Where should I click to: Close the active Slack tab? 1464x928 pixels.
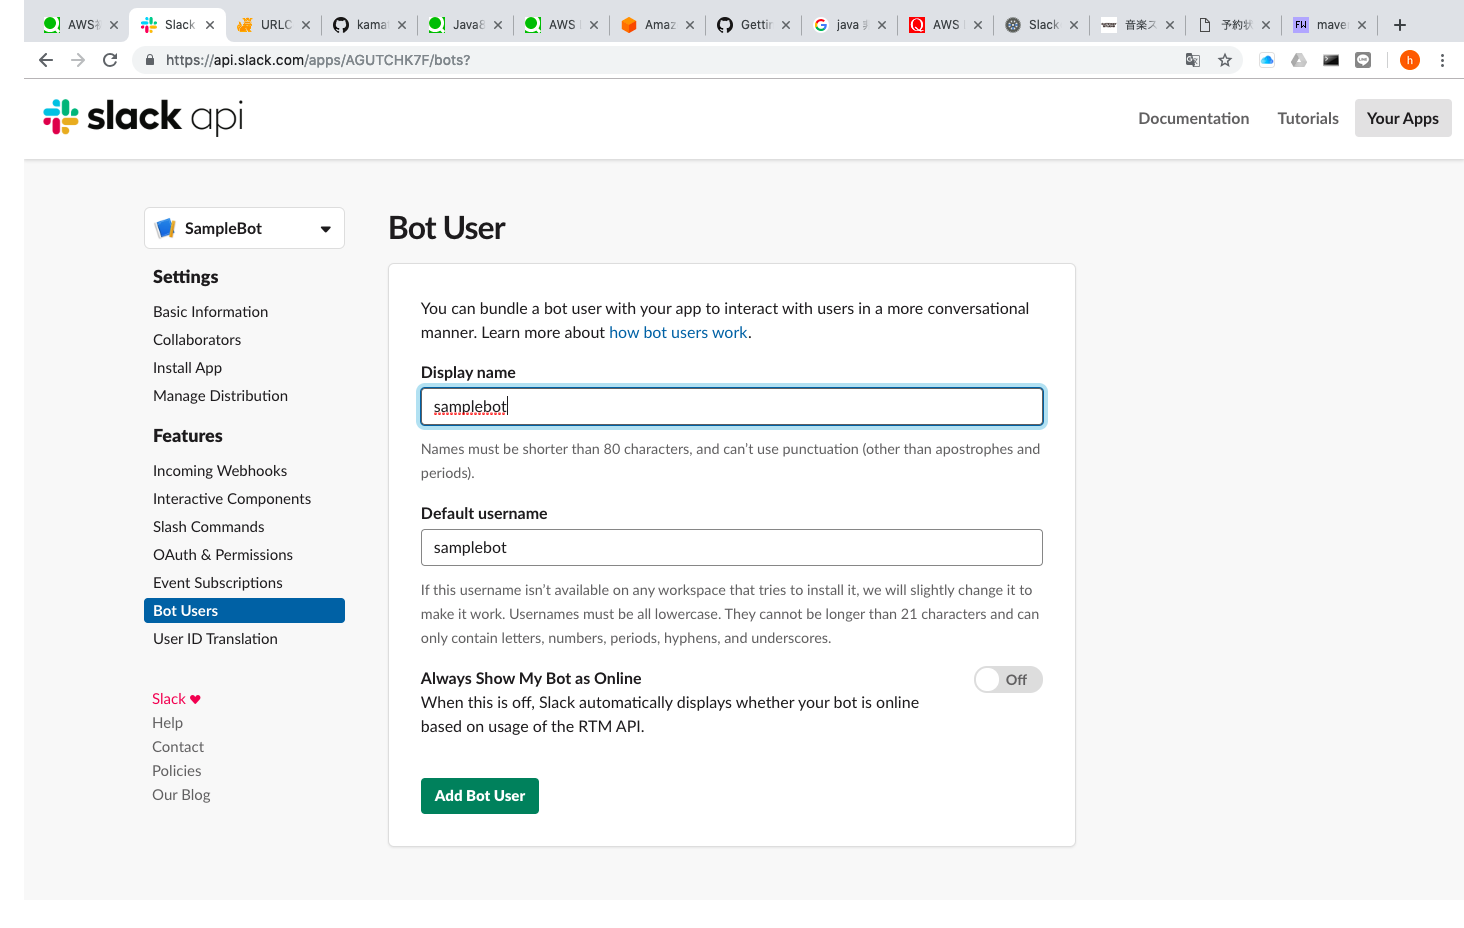(x=210, y=25)
